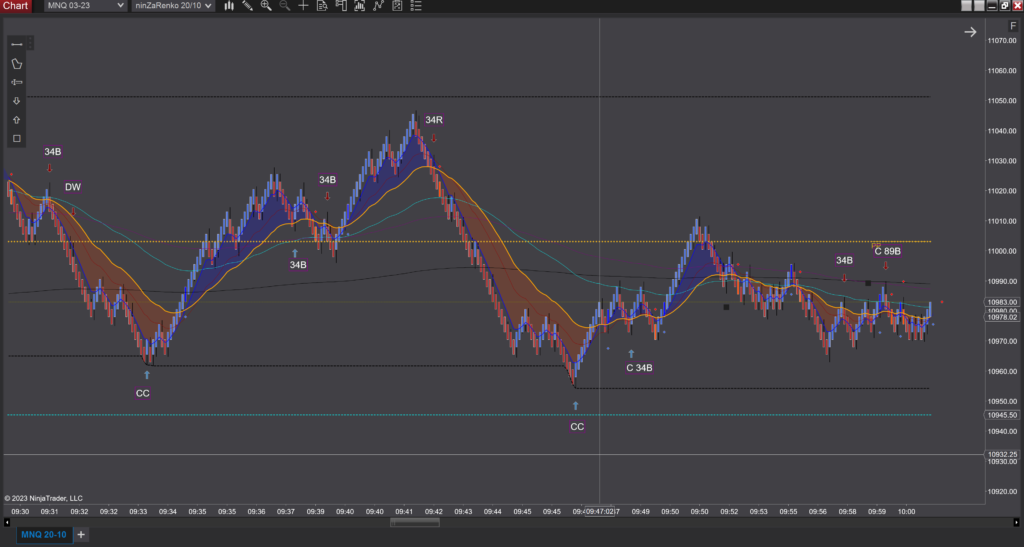The height and width of the screenshot is (547, 1024).
Task: Select the drawing tools pencil icon
Action: point(248,6)
